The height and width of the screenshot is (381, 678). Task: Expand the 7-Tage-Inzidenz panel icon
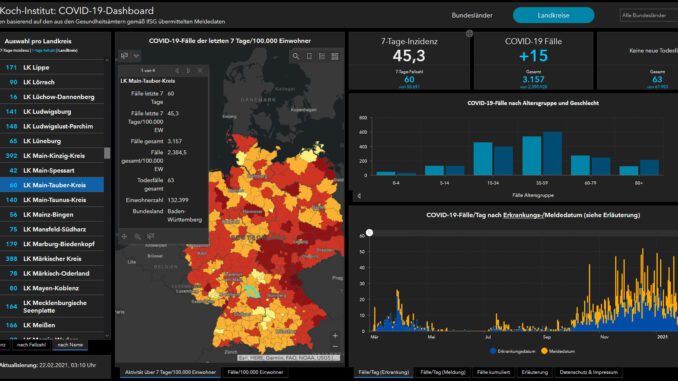(x=469, y=33)
